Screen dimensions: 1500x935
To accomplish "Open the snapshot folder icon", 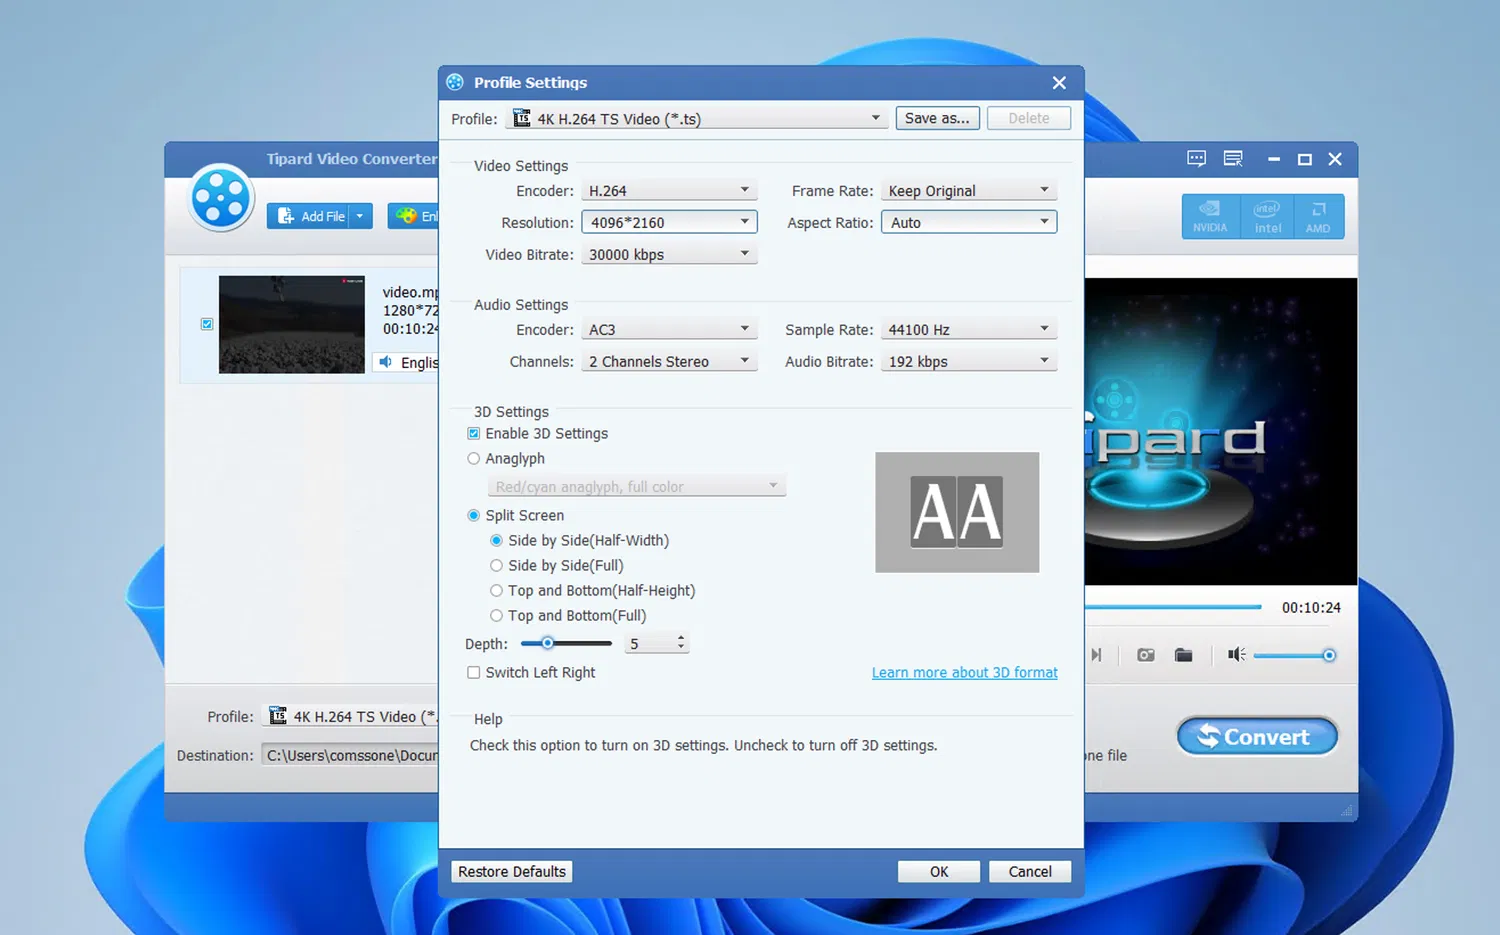I will tap(1184, 655).
